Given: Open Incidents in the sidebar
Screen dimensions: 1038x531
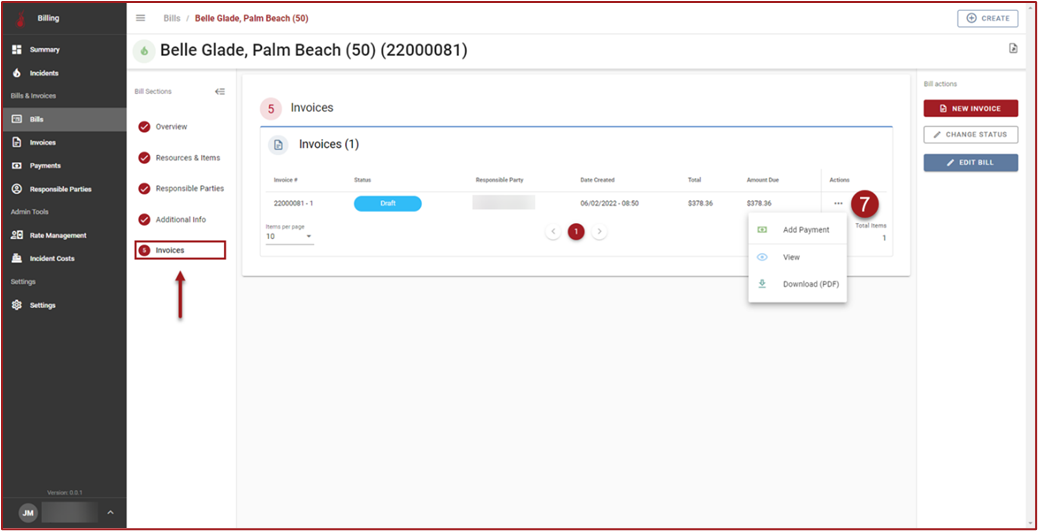Looking at the screenshot, I should [43, 73].
